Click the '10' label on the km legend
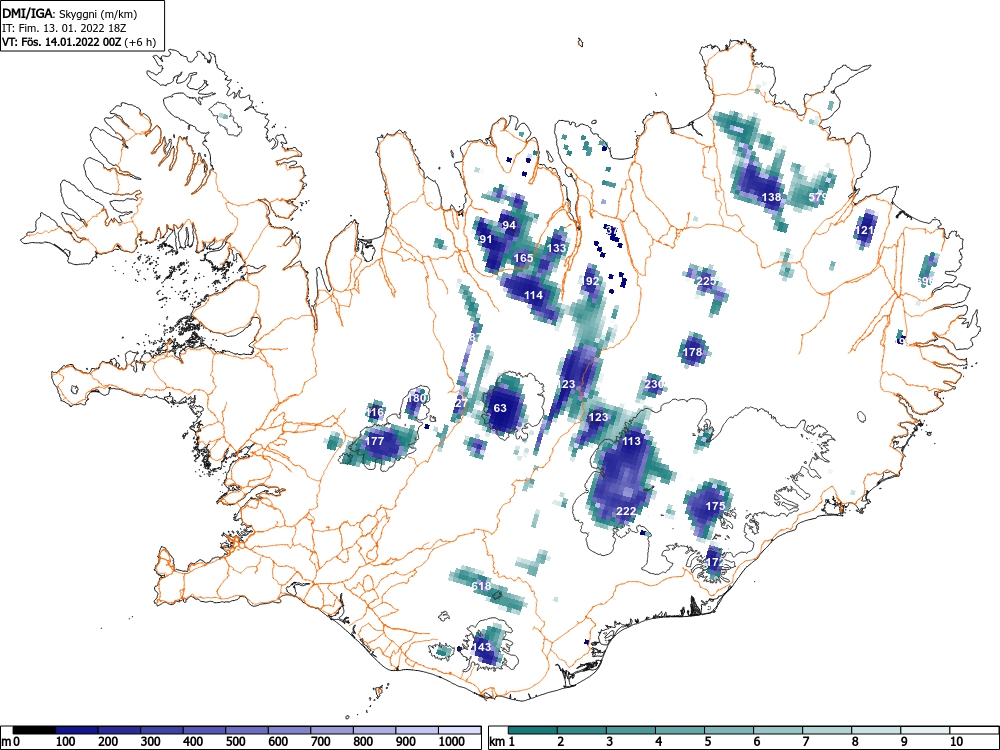The width and height of the screenshot is (1000, 750). (955, 742)
